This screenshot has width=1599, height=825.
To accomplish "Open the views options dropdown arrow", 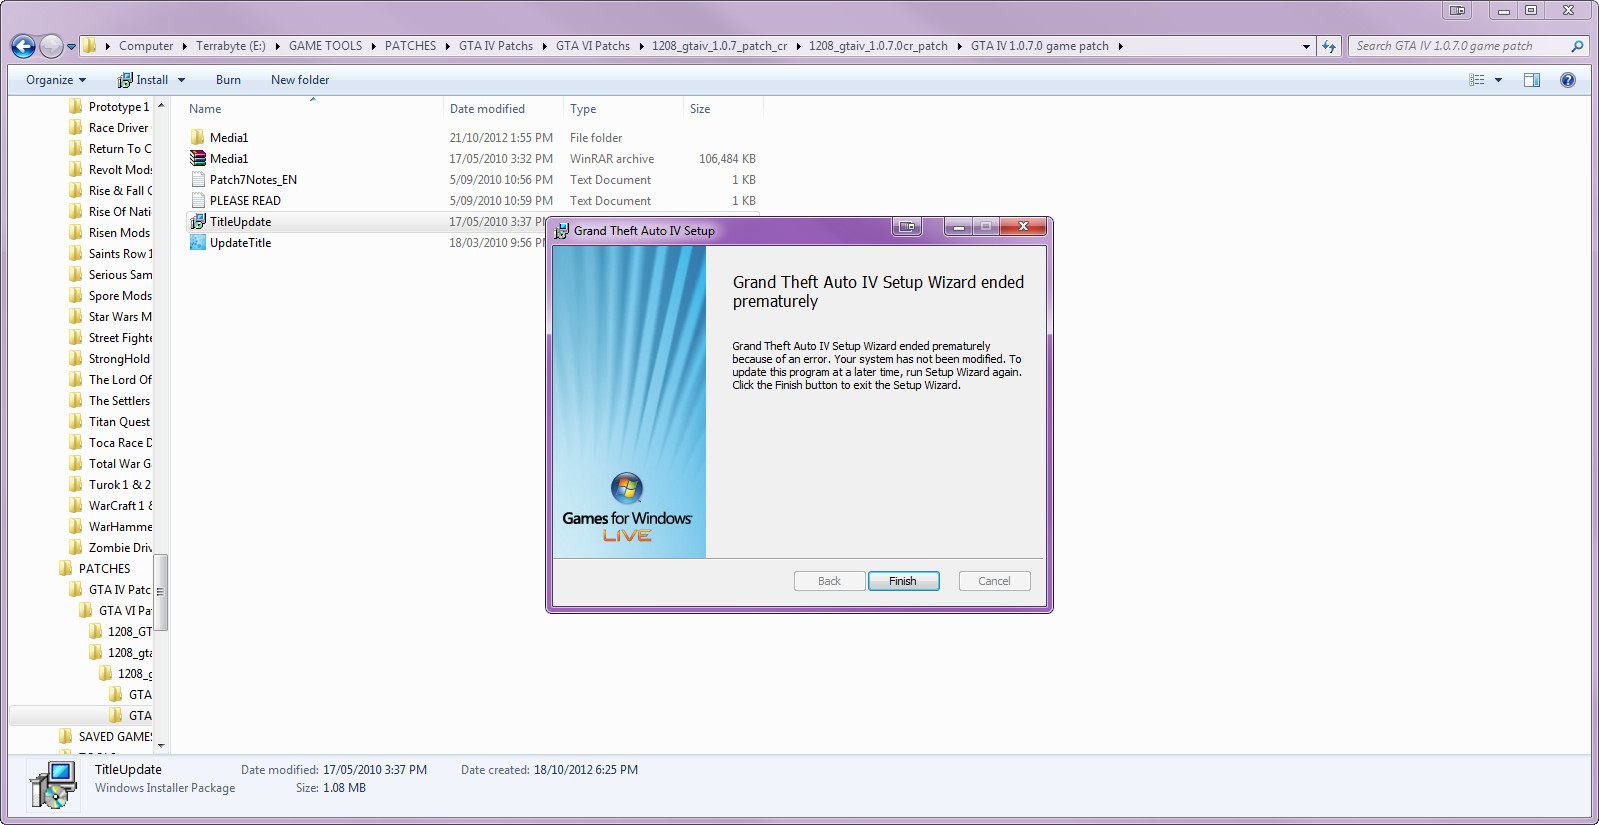I will click(1498, 80).
